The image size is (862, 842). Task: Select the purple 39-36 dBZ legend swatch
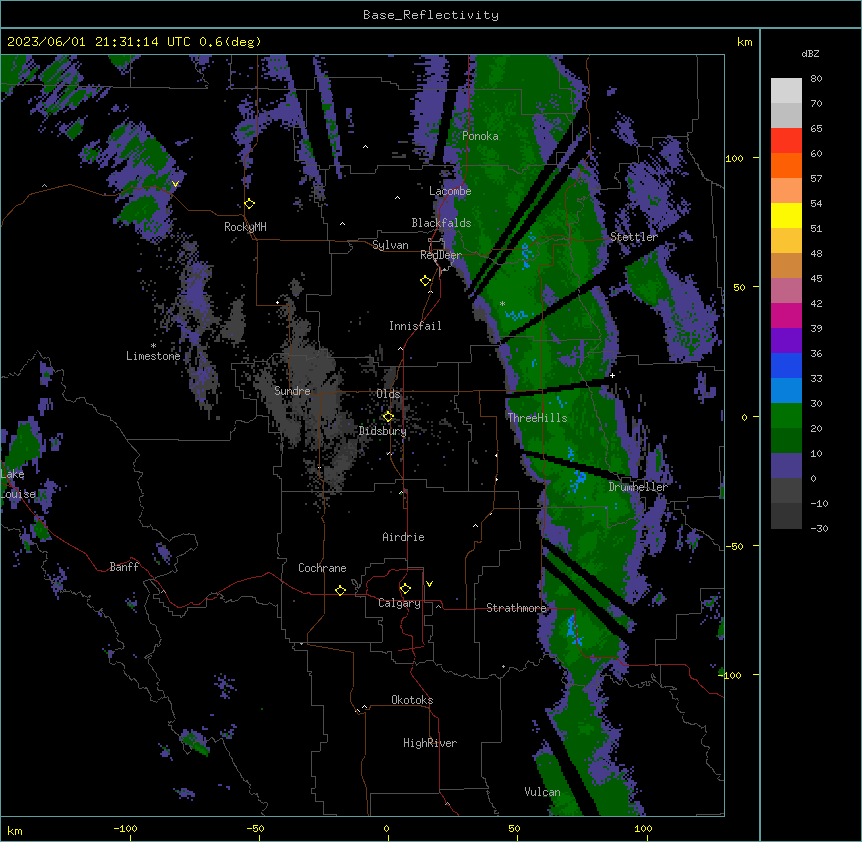(x=786, y=341)
